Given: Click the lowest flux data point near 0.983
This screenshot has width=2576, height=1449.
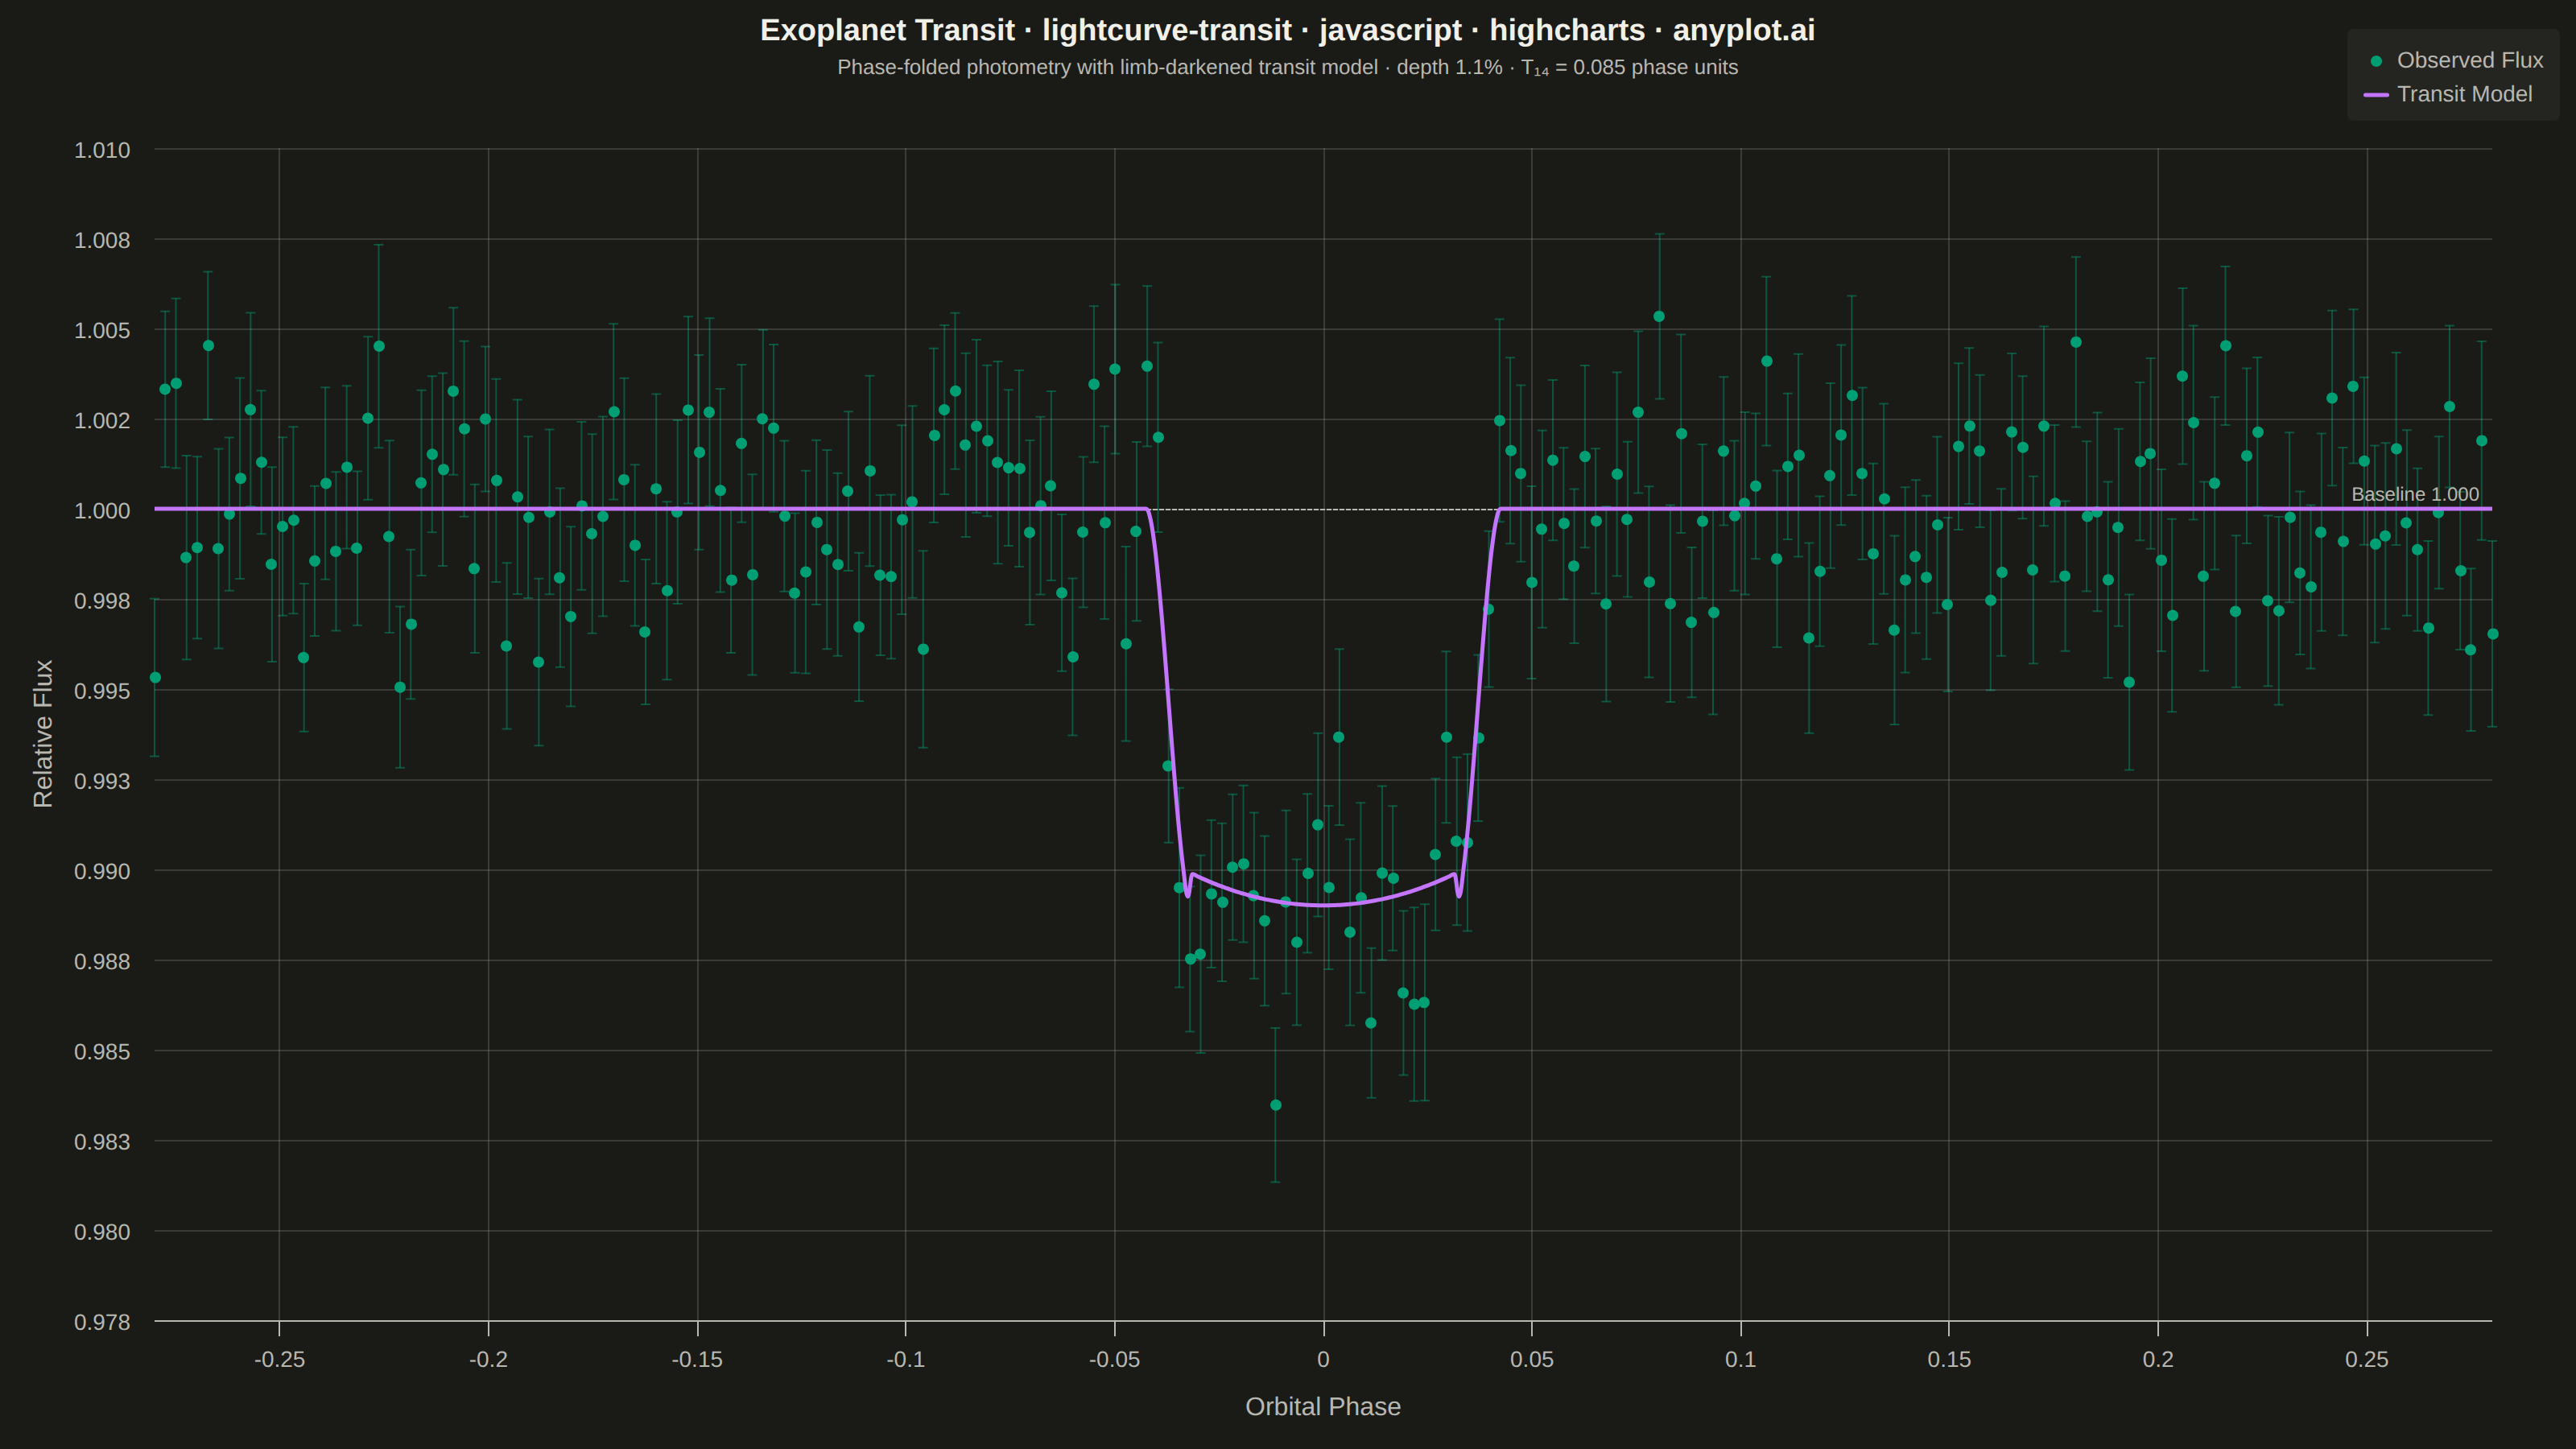Looking at the screenshot, I should (1275, 1105).
